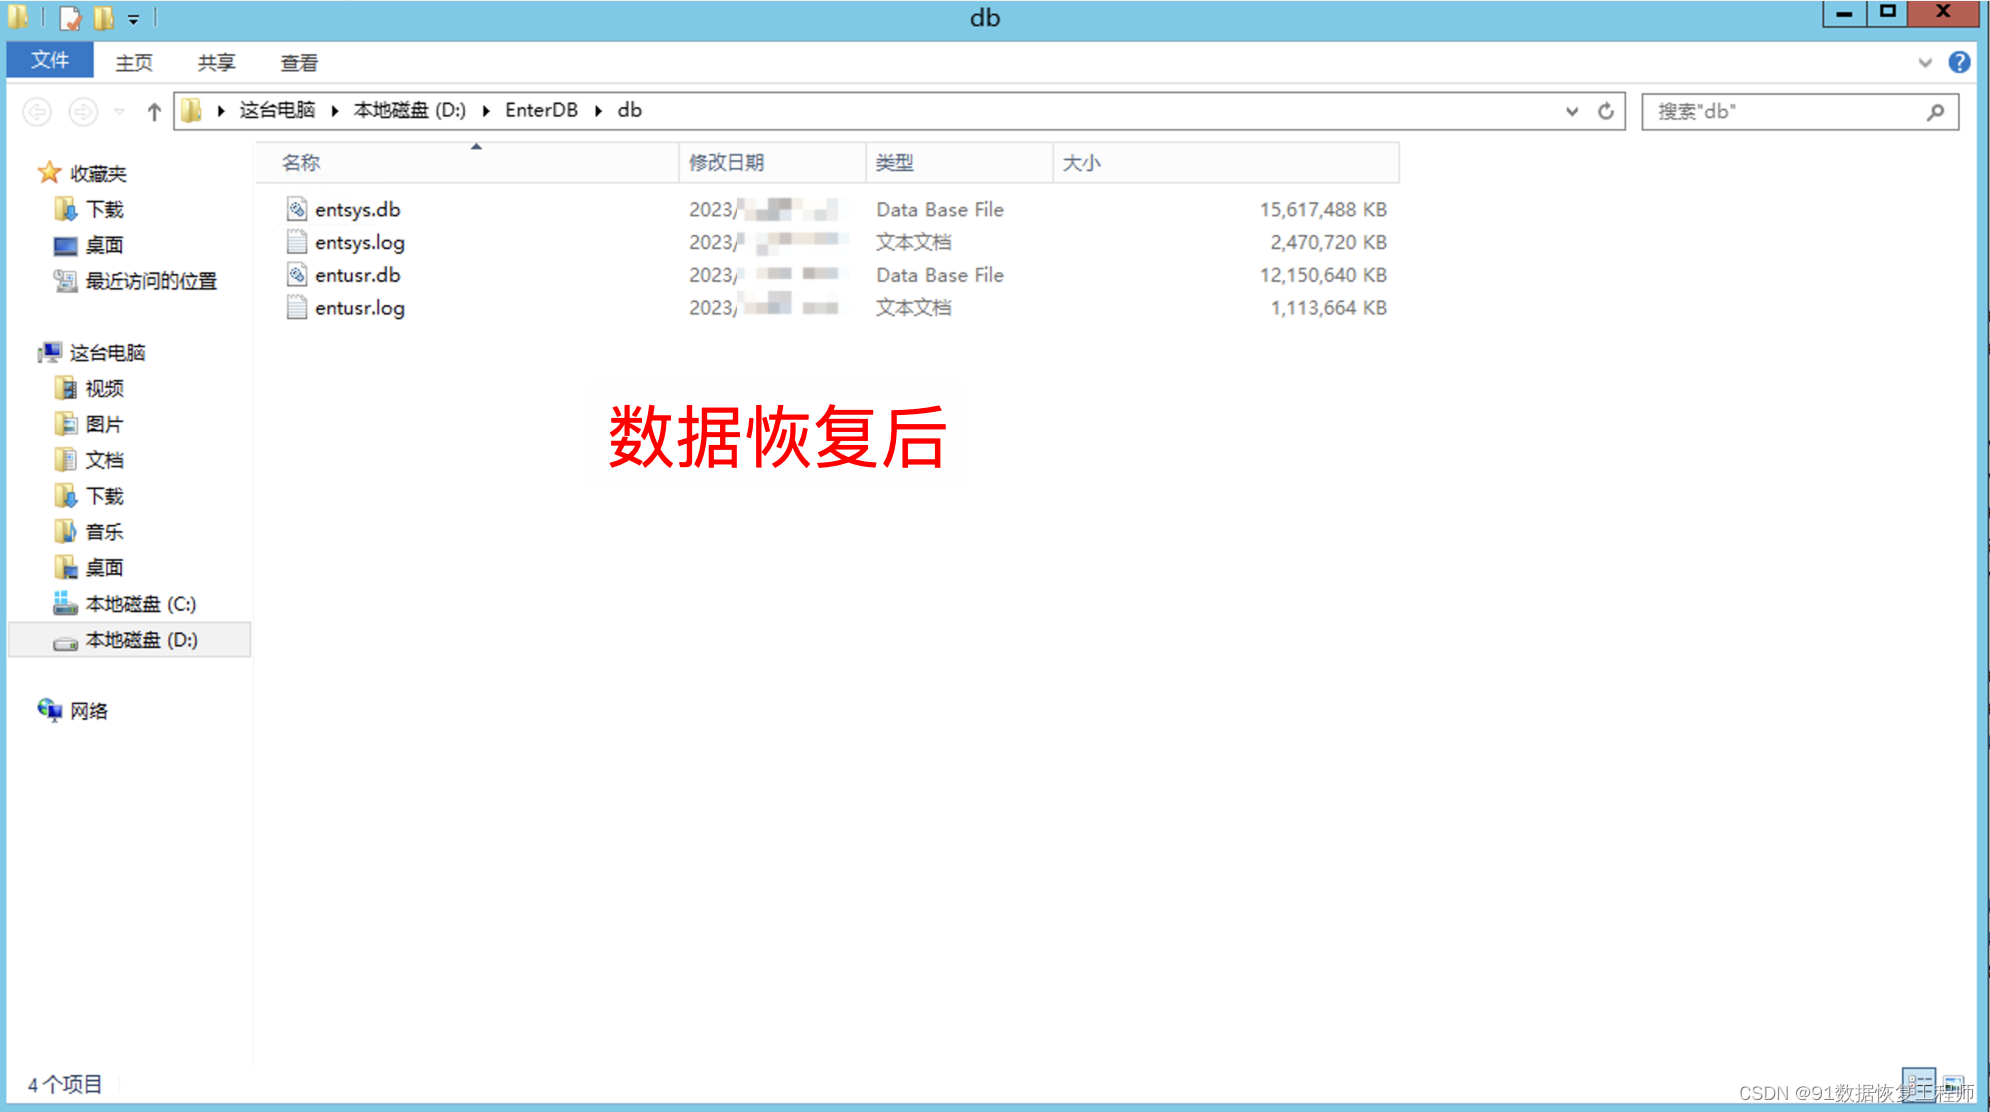1990x1112 pixels.
Task: Click the folder icon in address bar
Action: (x=192, y=110)
